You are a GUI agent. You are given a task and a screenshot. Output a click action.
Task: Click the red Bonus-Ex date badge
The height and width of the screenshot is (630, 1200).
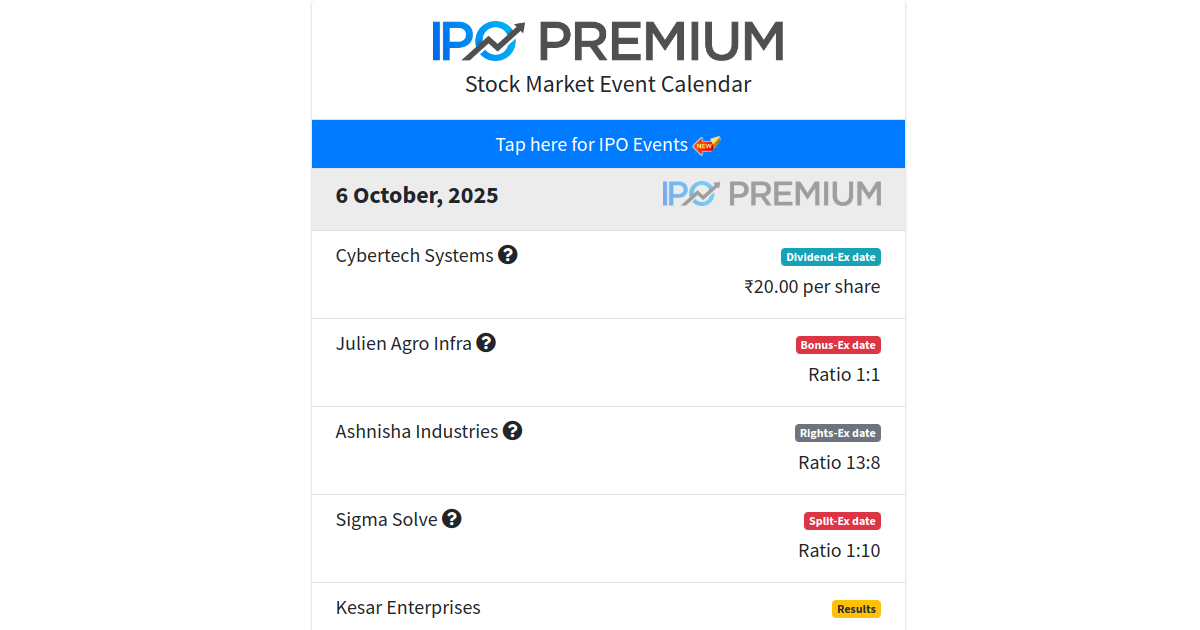coord(838,345)
